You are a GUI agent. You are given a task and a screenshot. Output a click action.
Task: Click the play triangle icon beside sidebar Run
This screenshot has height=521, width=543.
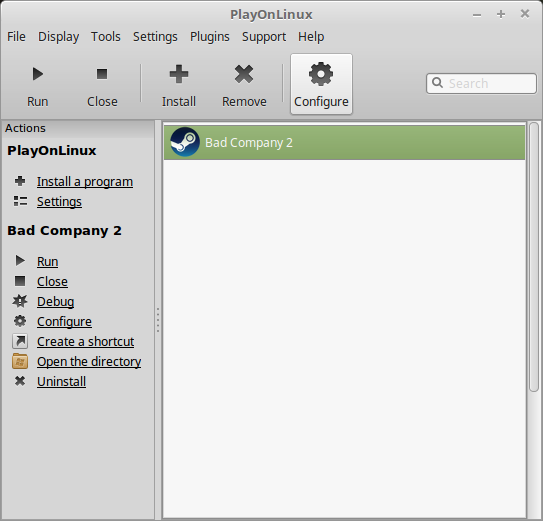pos(20,261)
